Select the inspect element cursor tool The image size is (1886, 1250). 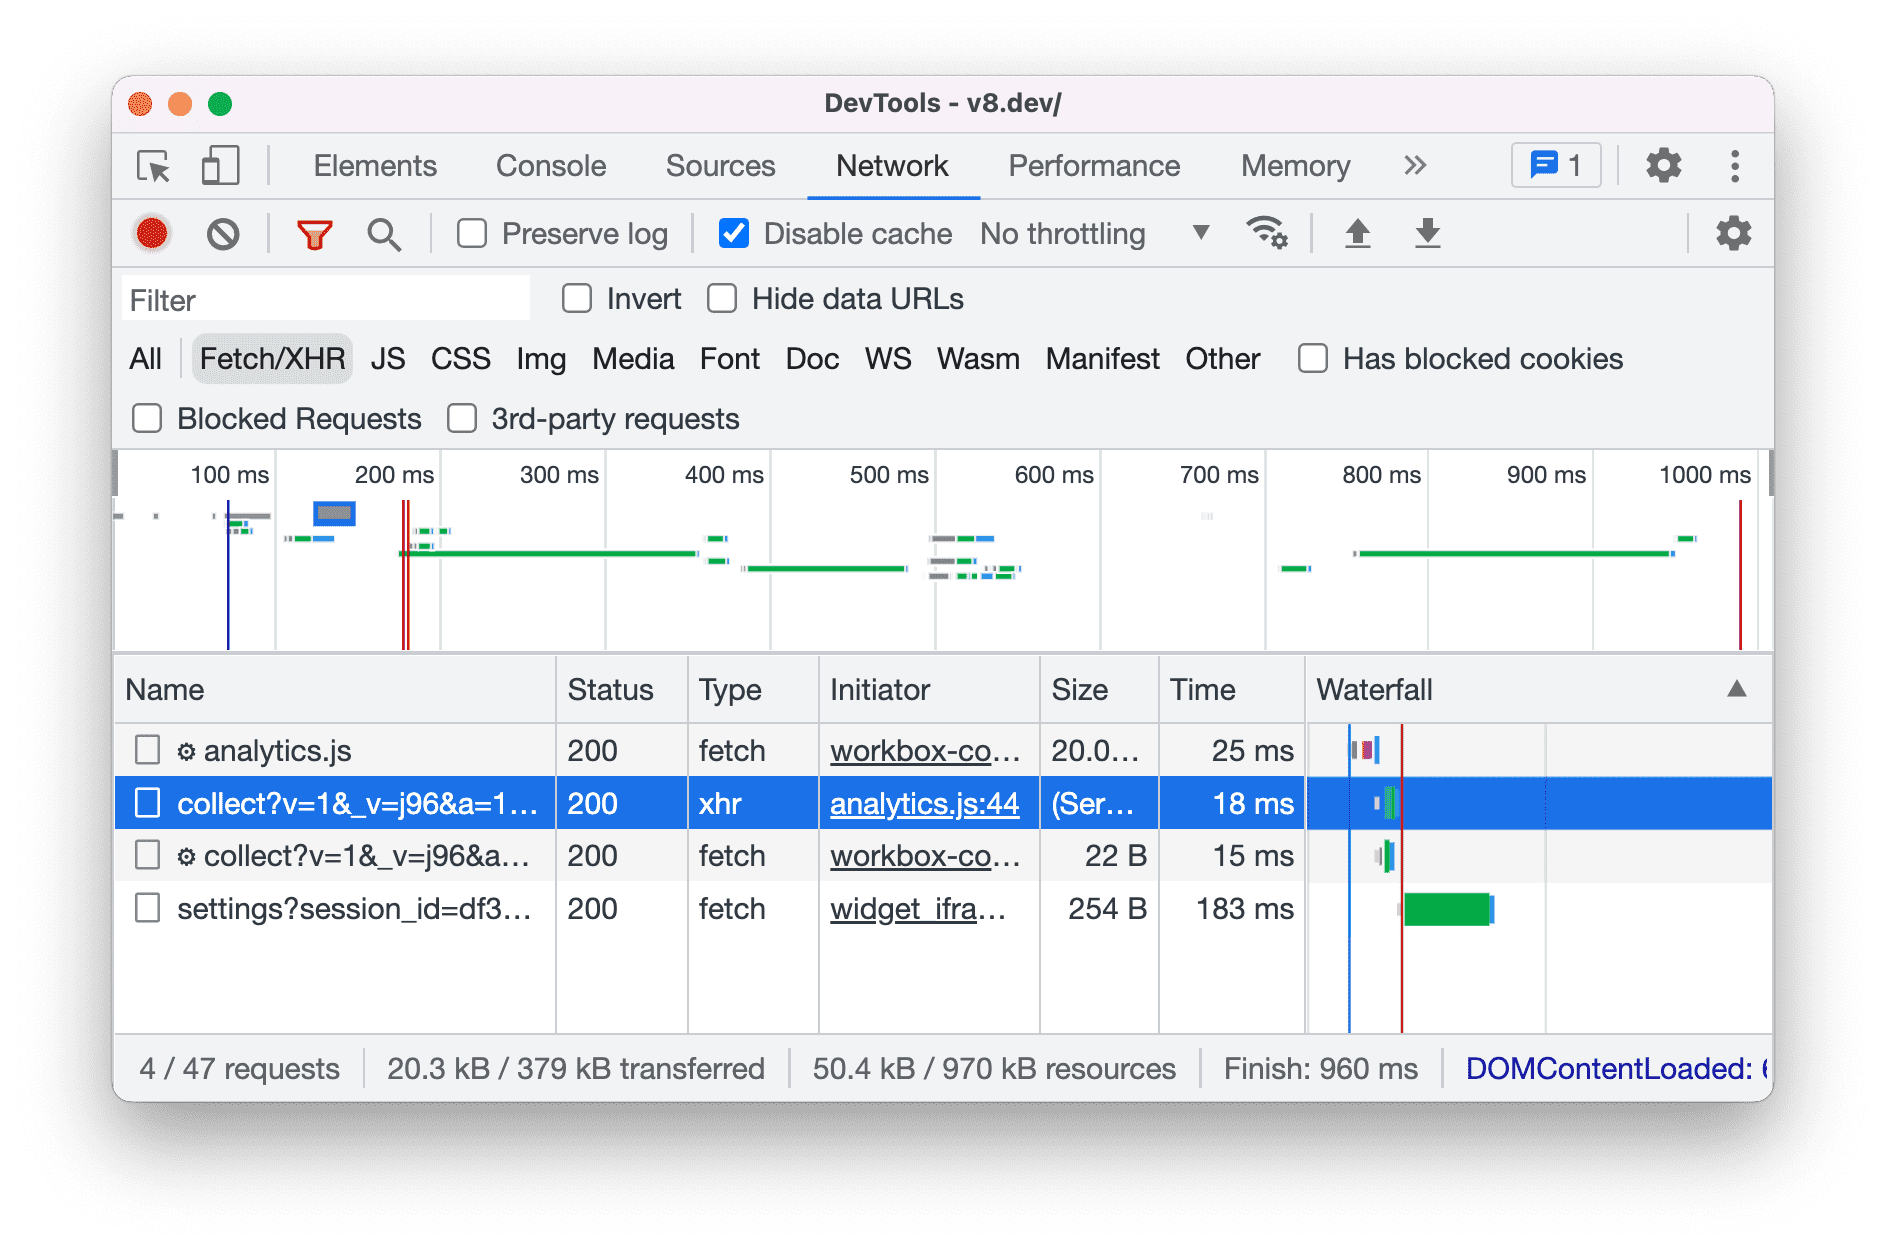click(152, 166)
